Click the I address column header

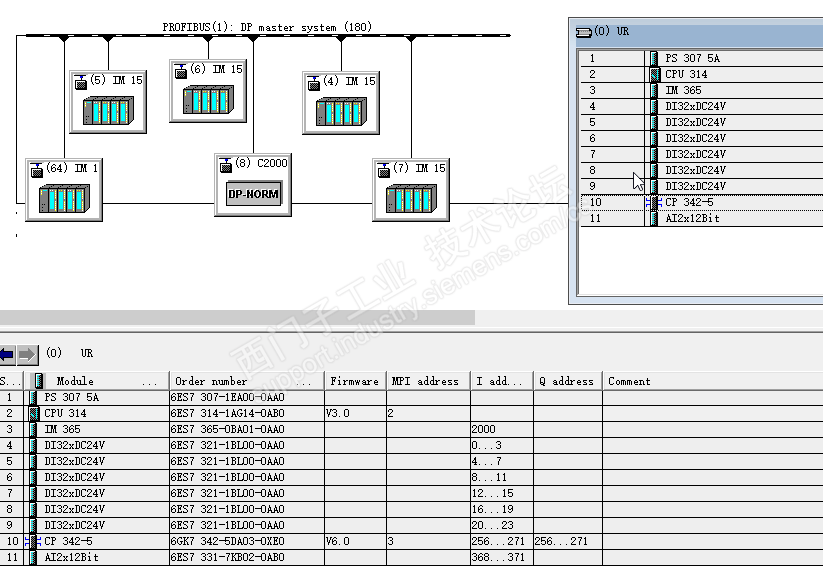pos(501,381)
